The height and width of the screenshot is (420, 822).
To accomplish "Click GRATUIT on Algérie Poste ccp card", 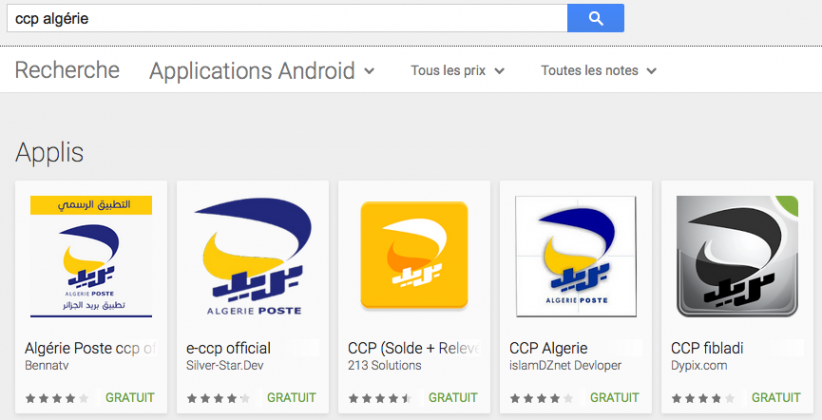I will 129,398.
